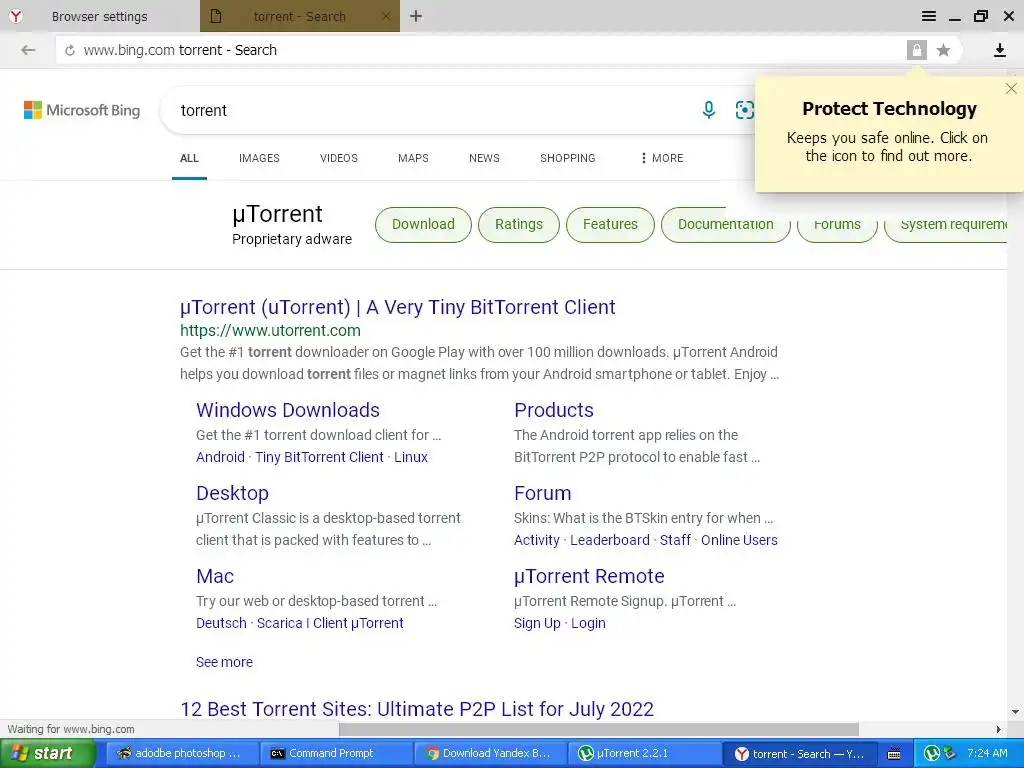Image resolution: width=1024 pixels, height=768 pixels.
Task: Click the µTorrent system tray icon
Action: [932, 754]
